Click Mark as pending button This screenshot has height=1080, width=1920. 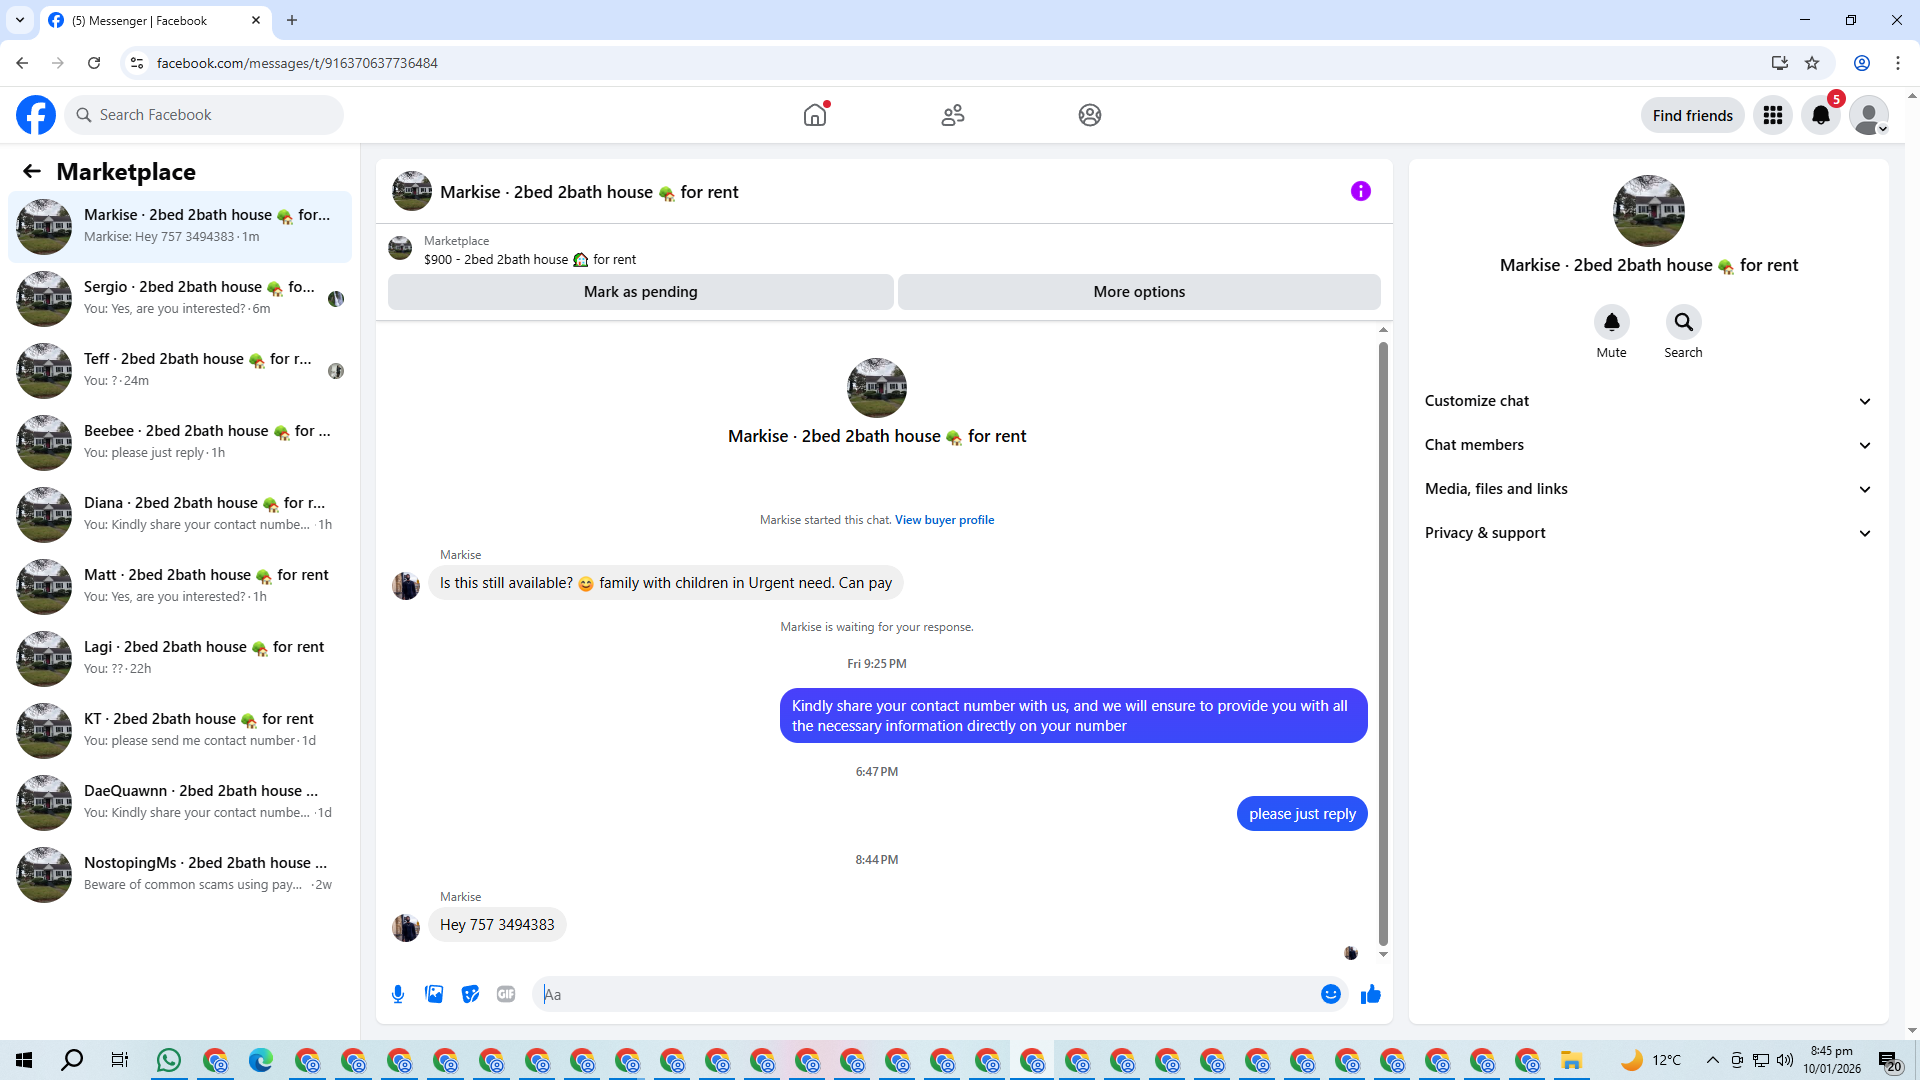point(640,292)
